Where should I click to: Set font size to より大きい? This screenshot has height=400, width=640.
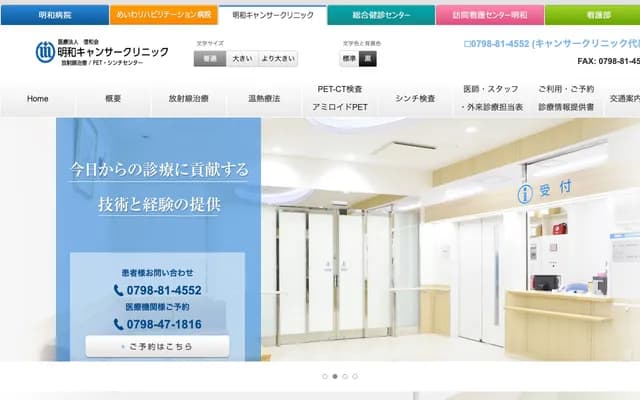pyautogui.click(x=278, y=59)
